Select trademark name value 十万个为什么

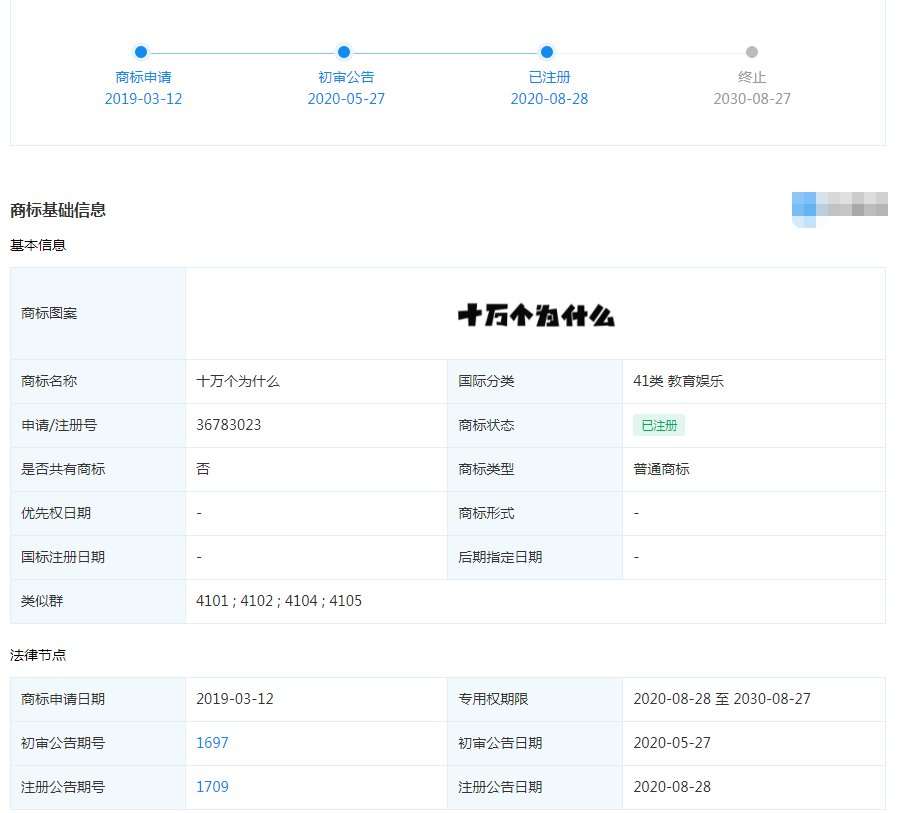tap(238, 381)
